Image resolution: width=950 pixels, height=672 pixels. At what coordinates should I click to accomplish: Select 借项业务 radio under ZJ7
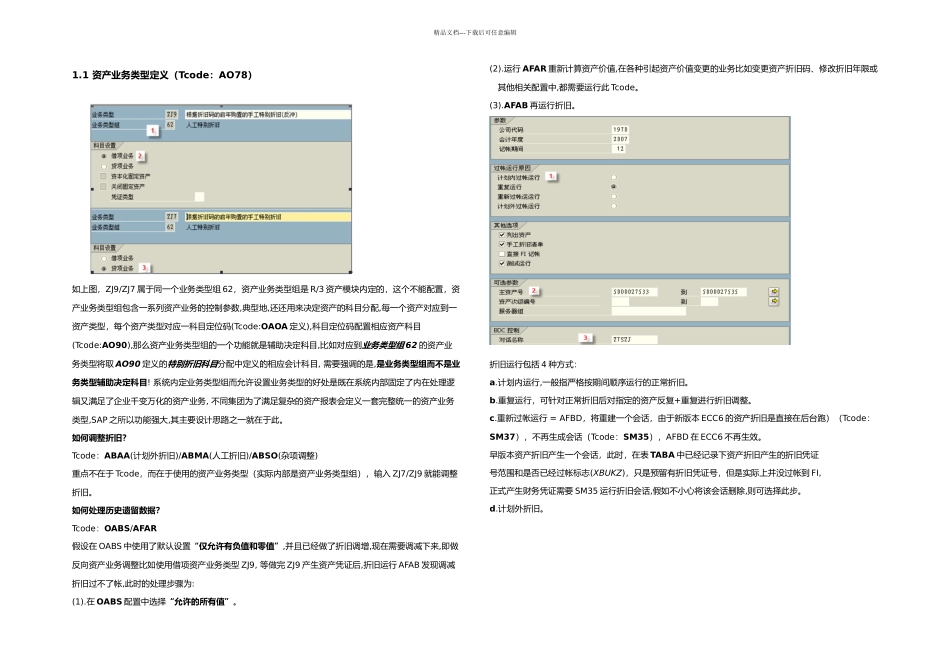[104, 258]
